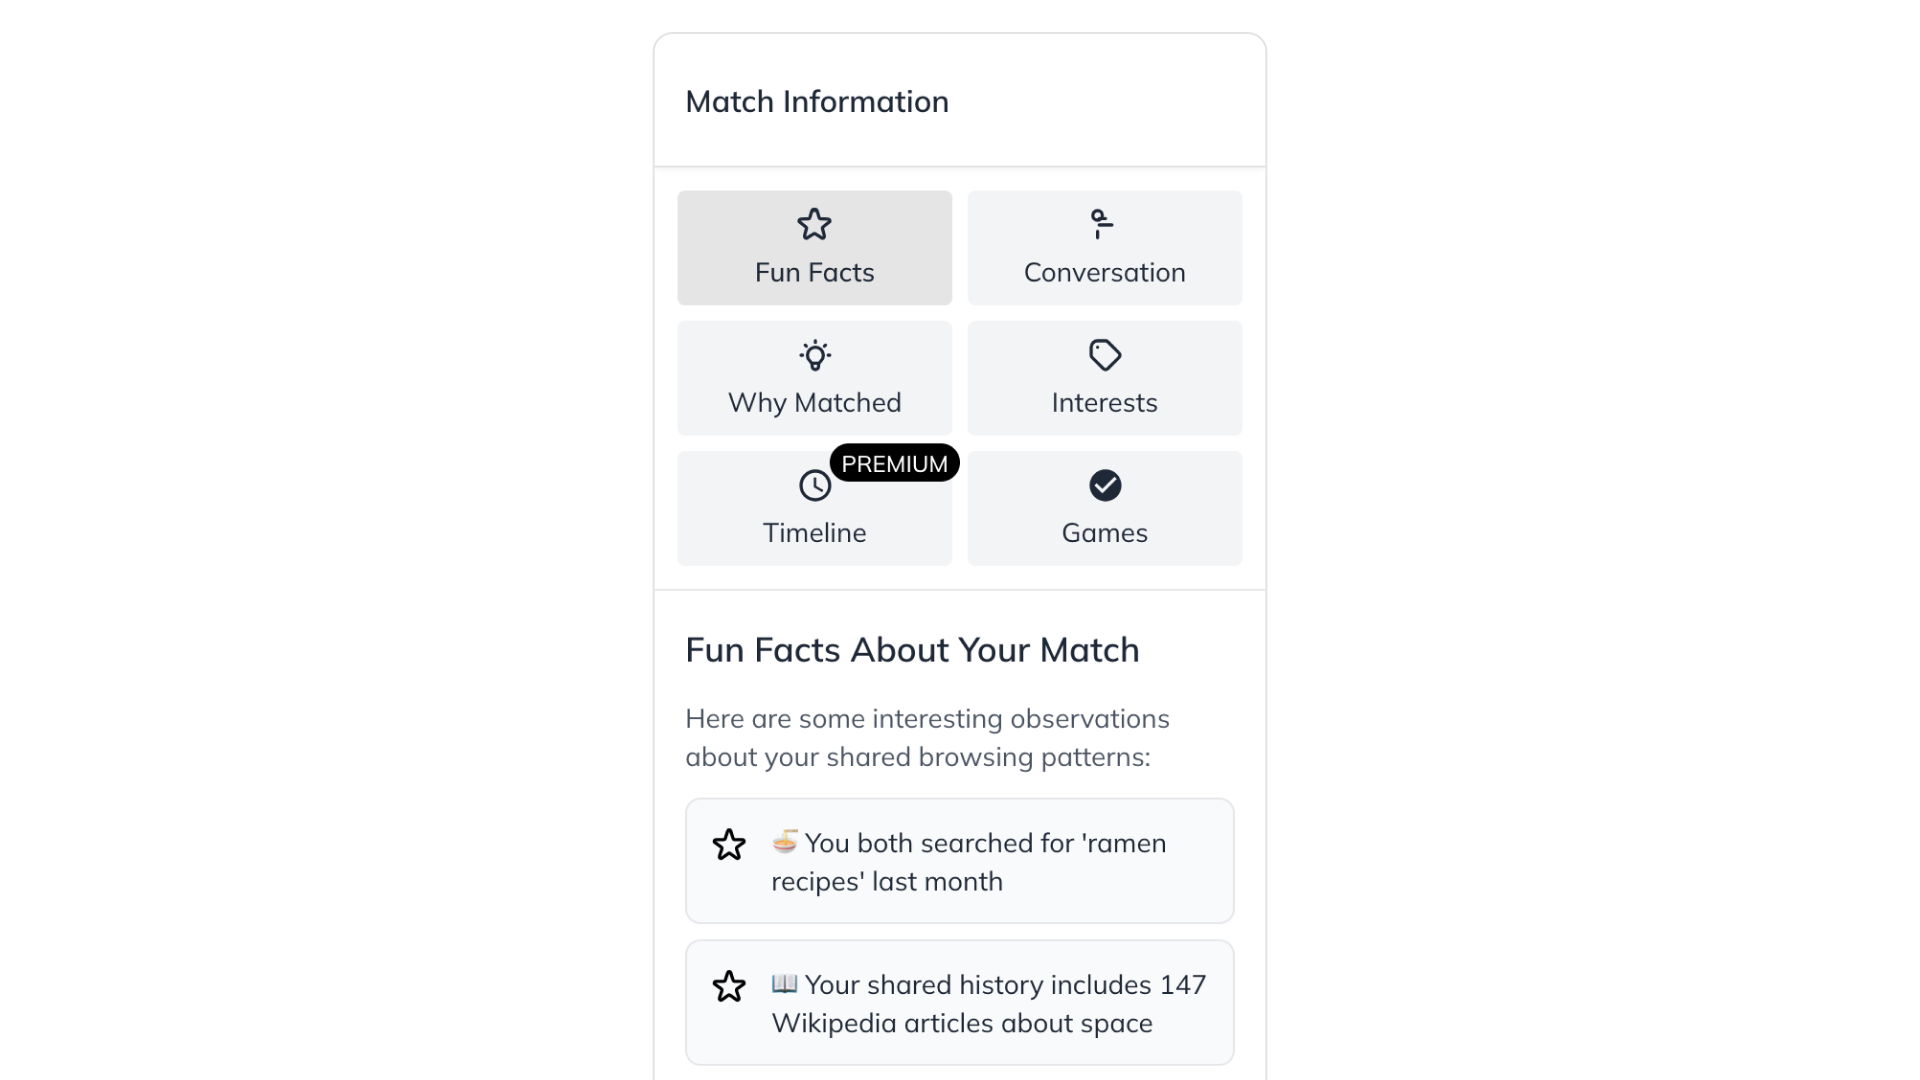Image resolution: width=1920 pixels, height=1080 pixels.
Task: Expand the Fun Facts About Your Match section
Action: click(912, 649)
